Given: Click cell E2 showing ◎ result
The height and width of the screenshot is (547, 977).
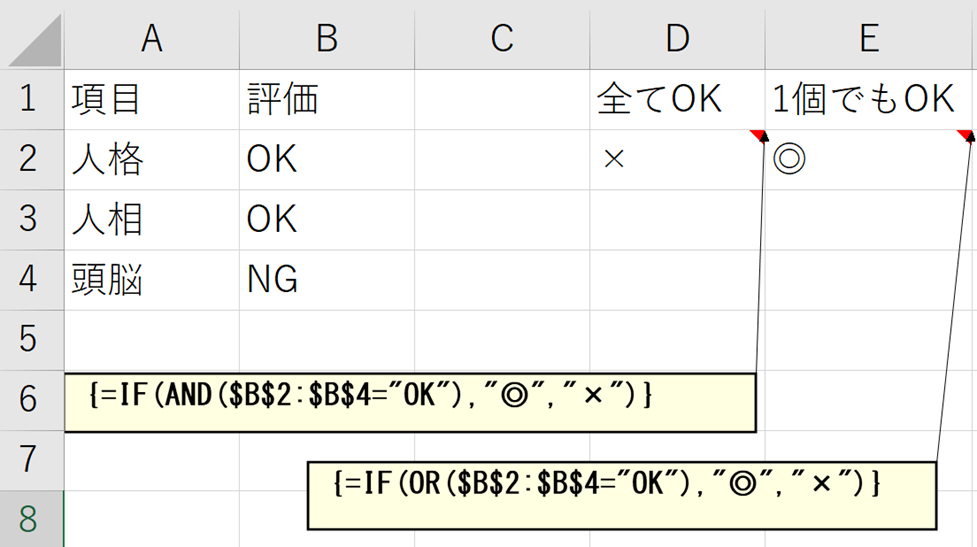Looking at the screenshot, I should [x=868, y=159].
